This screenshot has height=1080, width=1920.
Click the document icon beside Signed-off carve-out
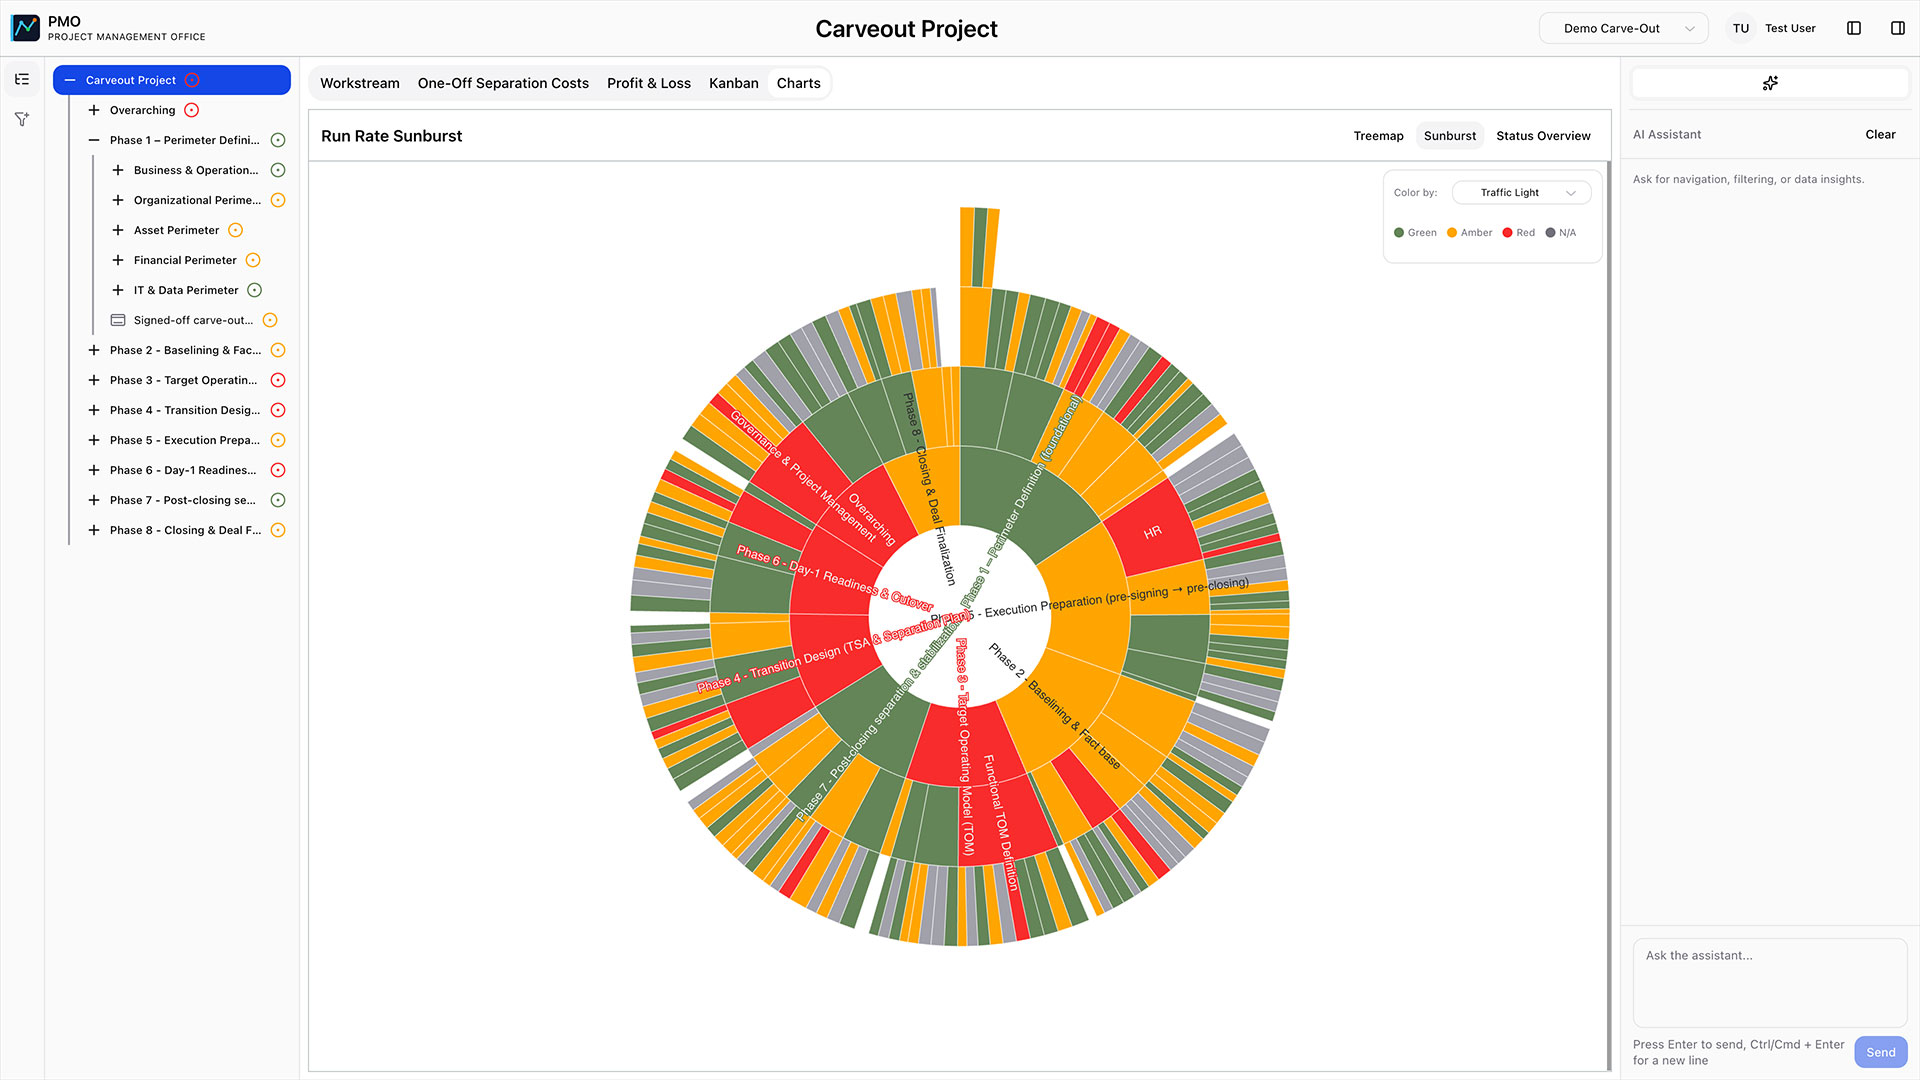pyautogui.click(x=117, y=320)
